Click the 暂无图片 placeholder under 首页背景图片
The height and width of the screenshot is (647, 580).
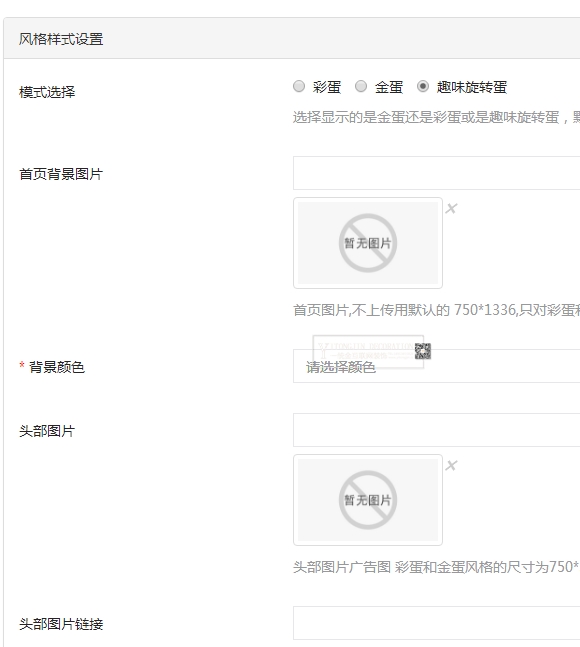tap(368, 243)
